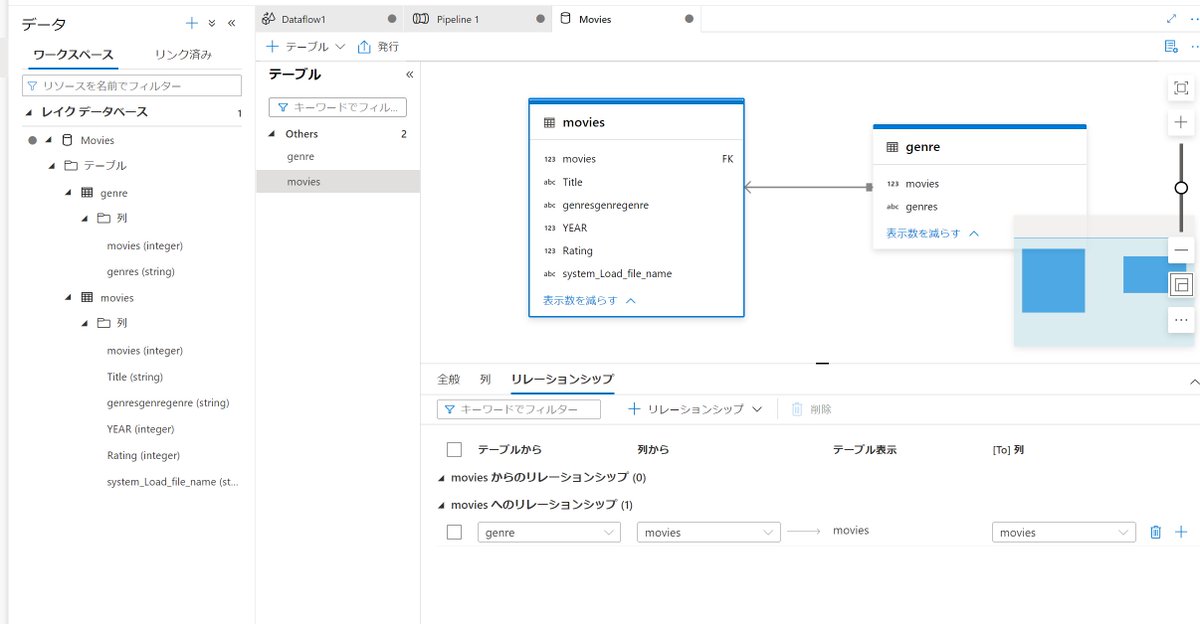Click genresgenregenre column in movies card
The image size is (1200, 624).
605,205
